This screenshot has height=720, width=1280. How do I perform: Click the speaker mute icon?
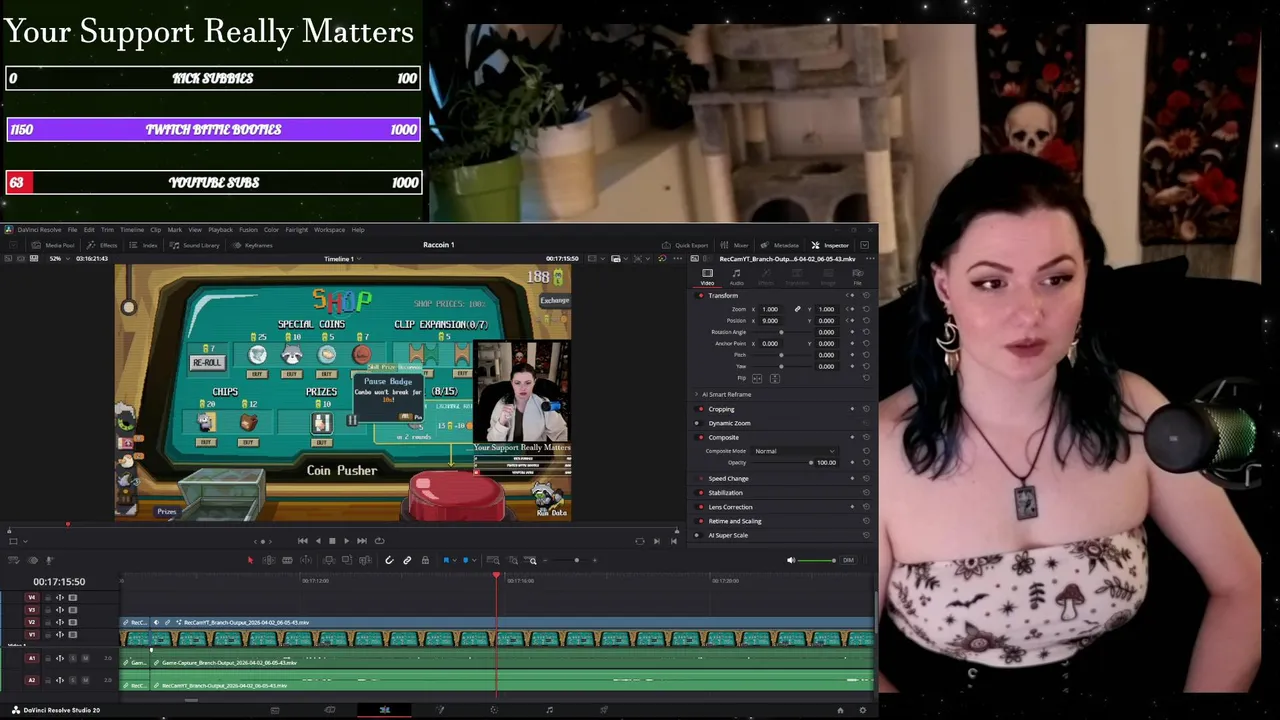[x=791, y=560]
